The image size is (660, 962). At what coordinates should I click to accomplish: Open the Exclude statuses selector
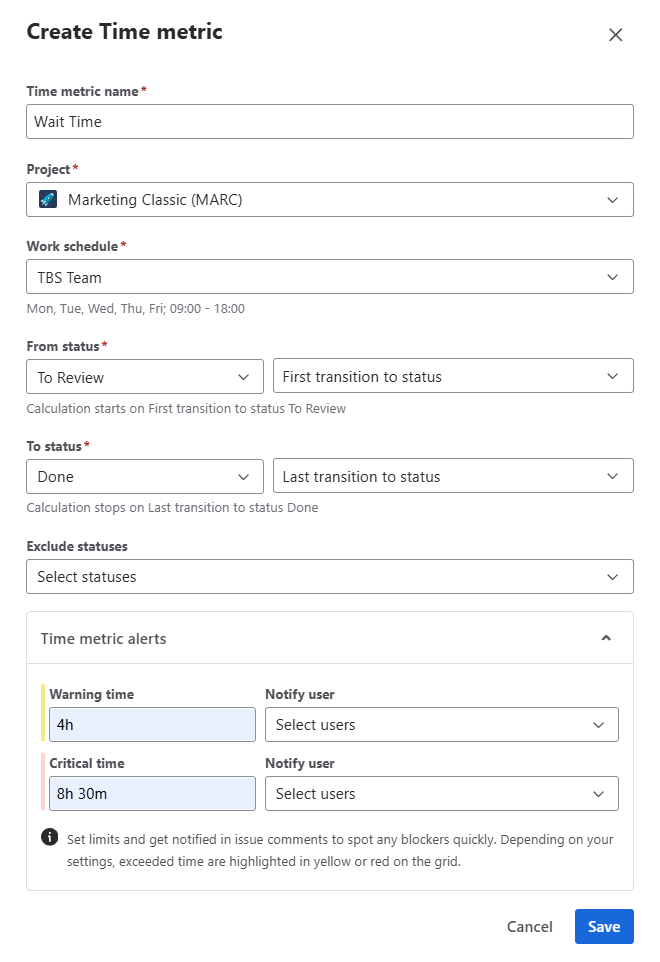pyautogui.click(x=329, y=577)
